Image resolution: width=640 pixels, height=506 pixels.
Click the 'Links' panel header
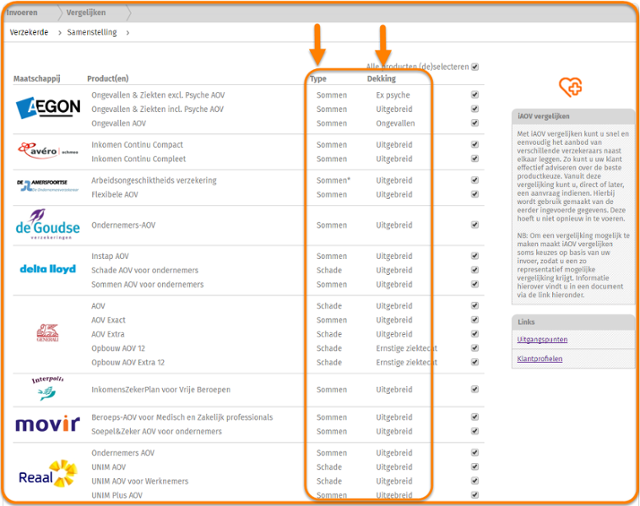[573, 322]
